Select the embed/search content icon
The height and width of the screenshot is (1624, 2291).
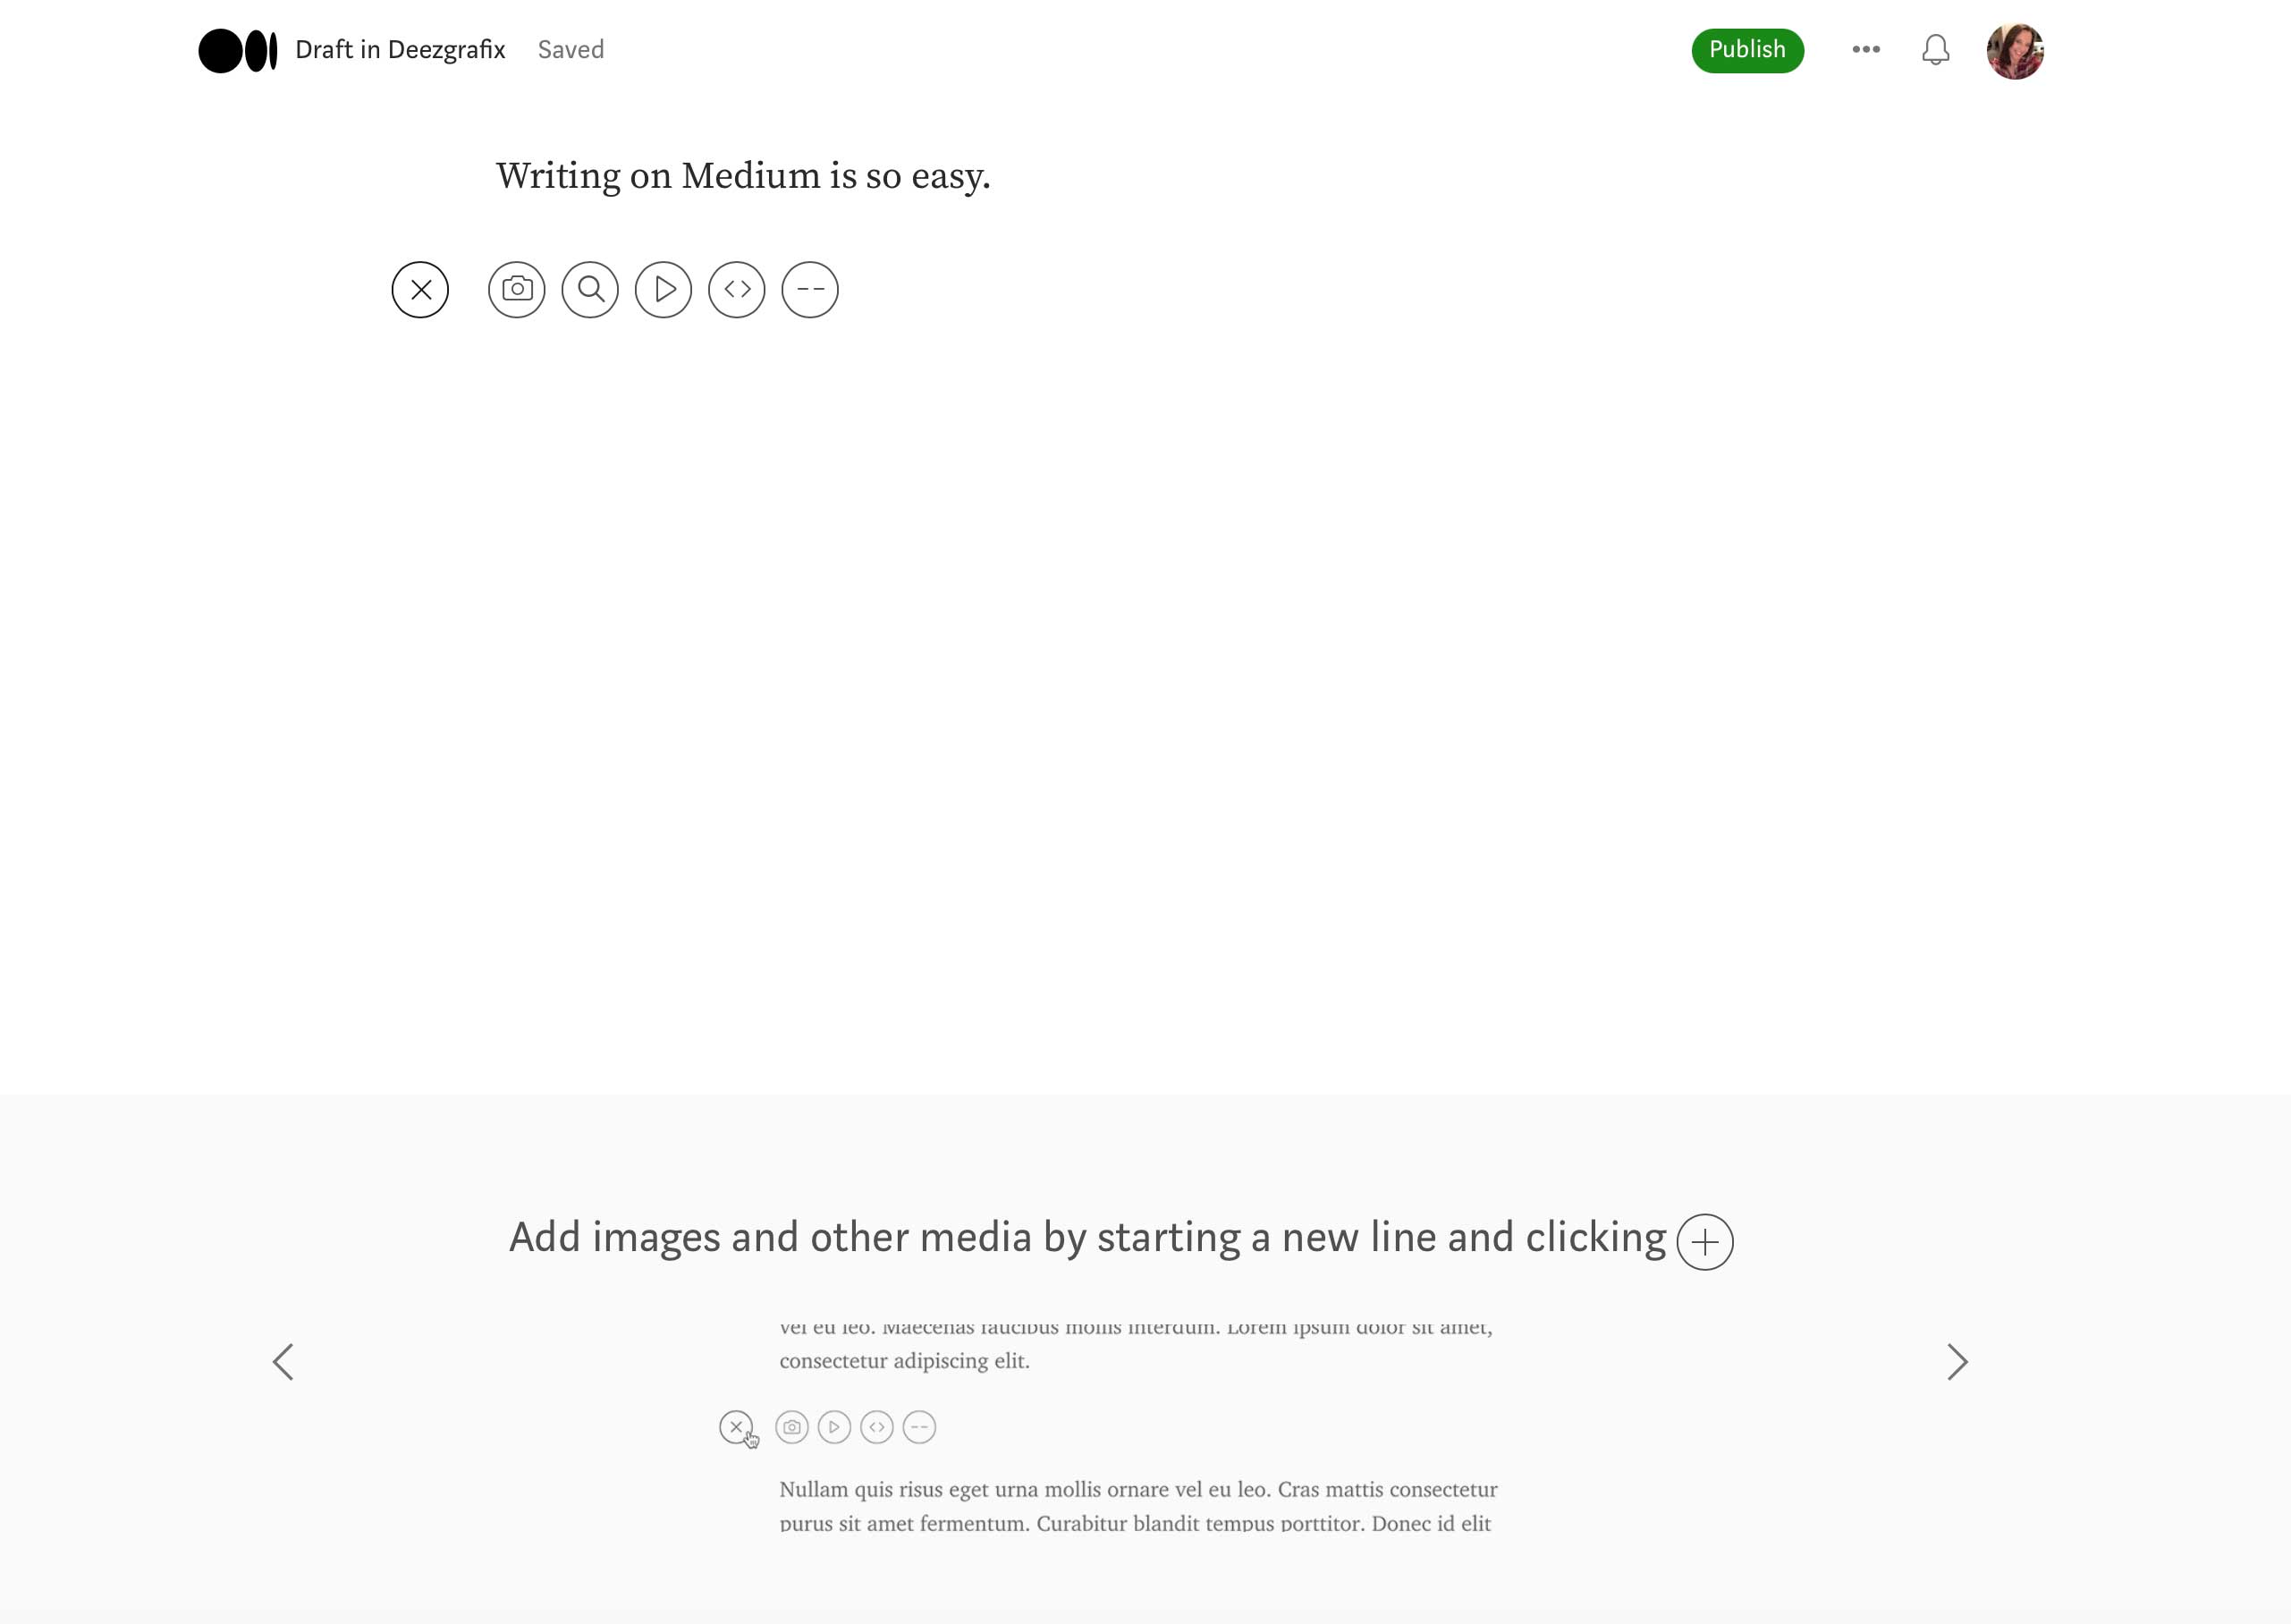590,288
